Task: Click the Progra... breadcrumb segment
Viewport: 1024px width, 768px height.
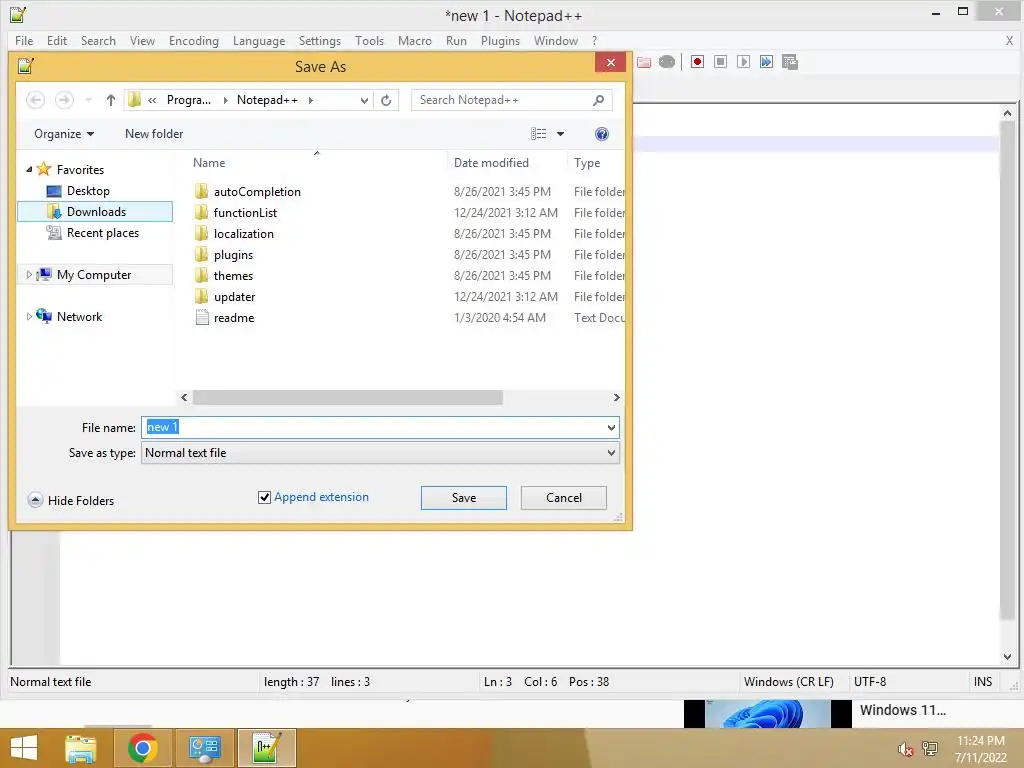Action: pyautogui.click(x=189, y=100)
